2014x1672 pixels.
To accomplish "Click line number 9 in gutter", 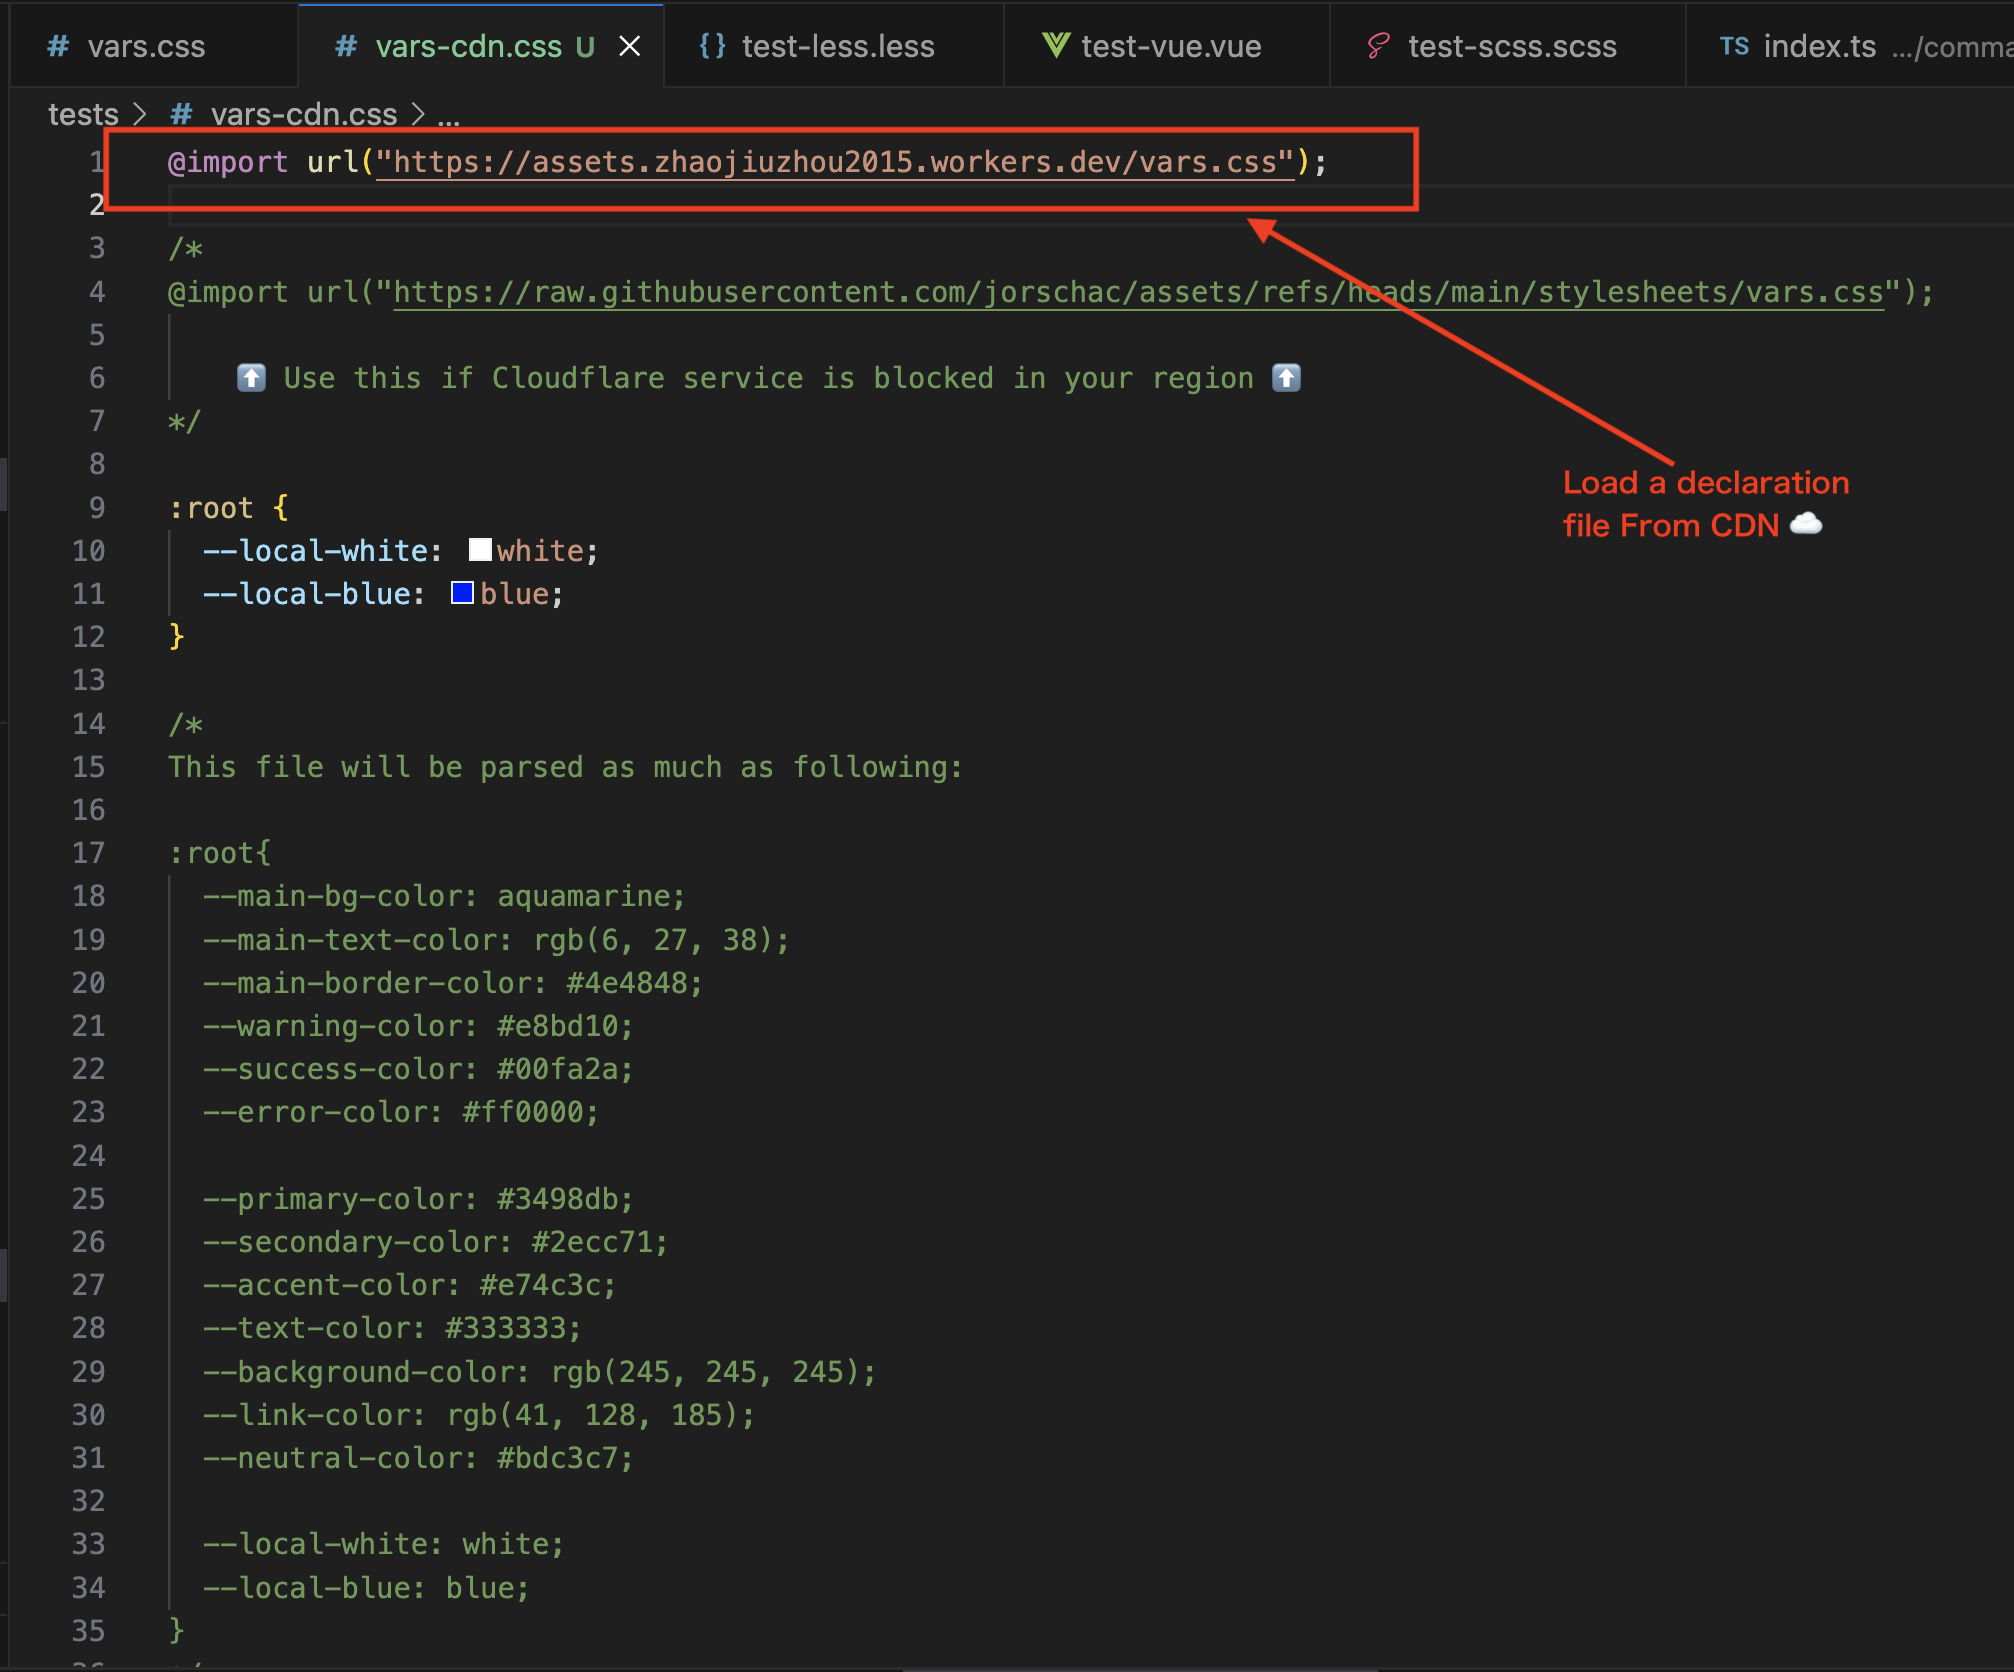I will pos(96,507).
